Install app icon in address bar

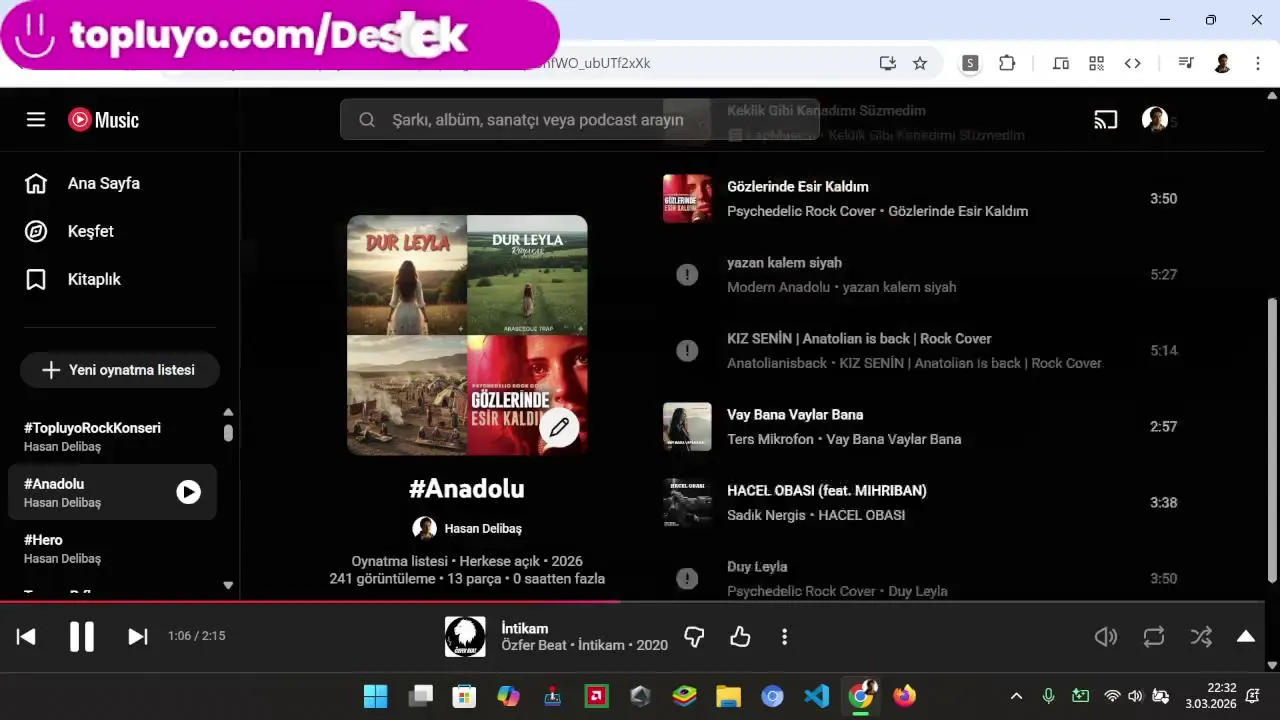point(887,63)
